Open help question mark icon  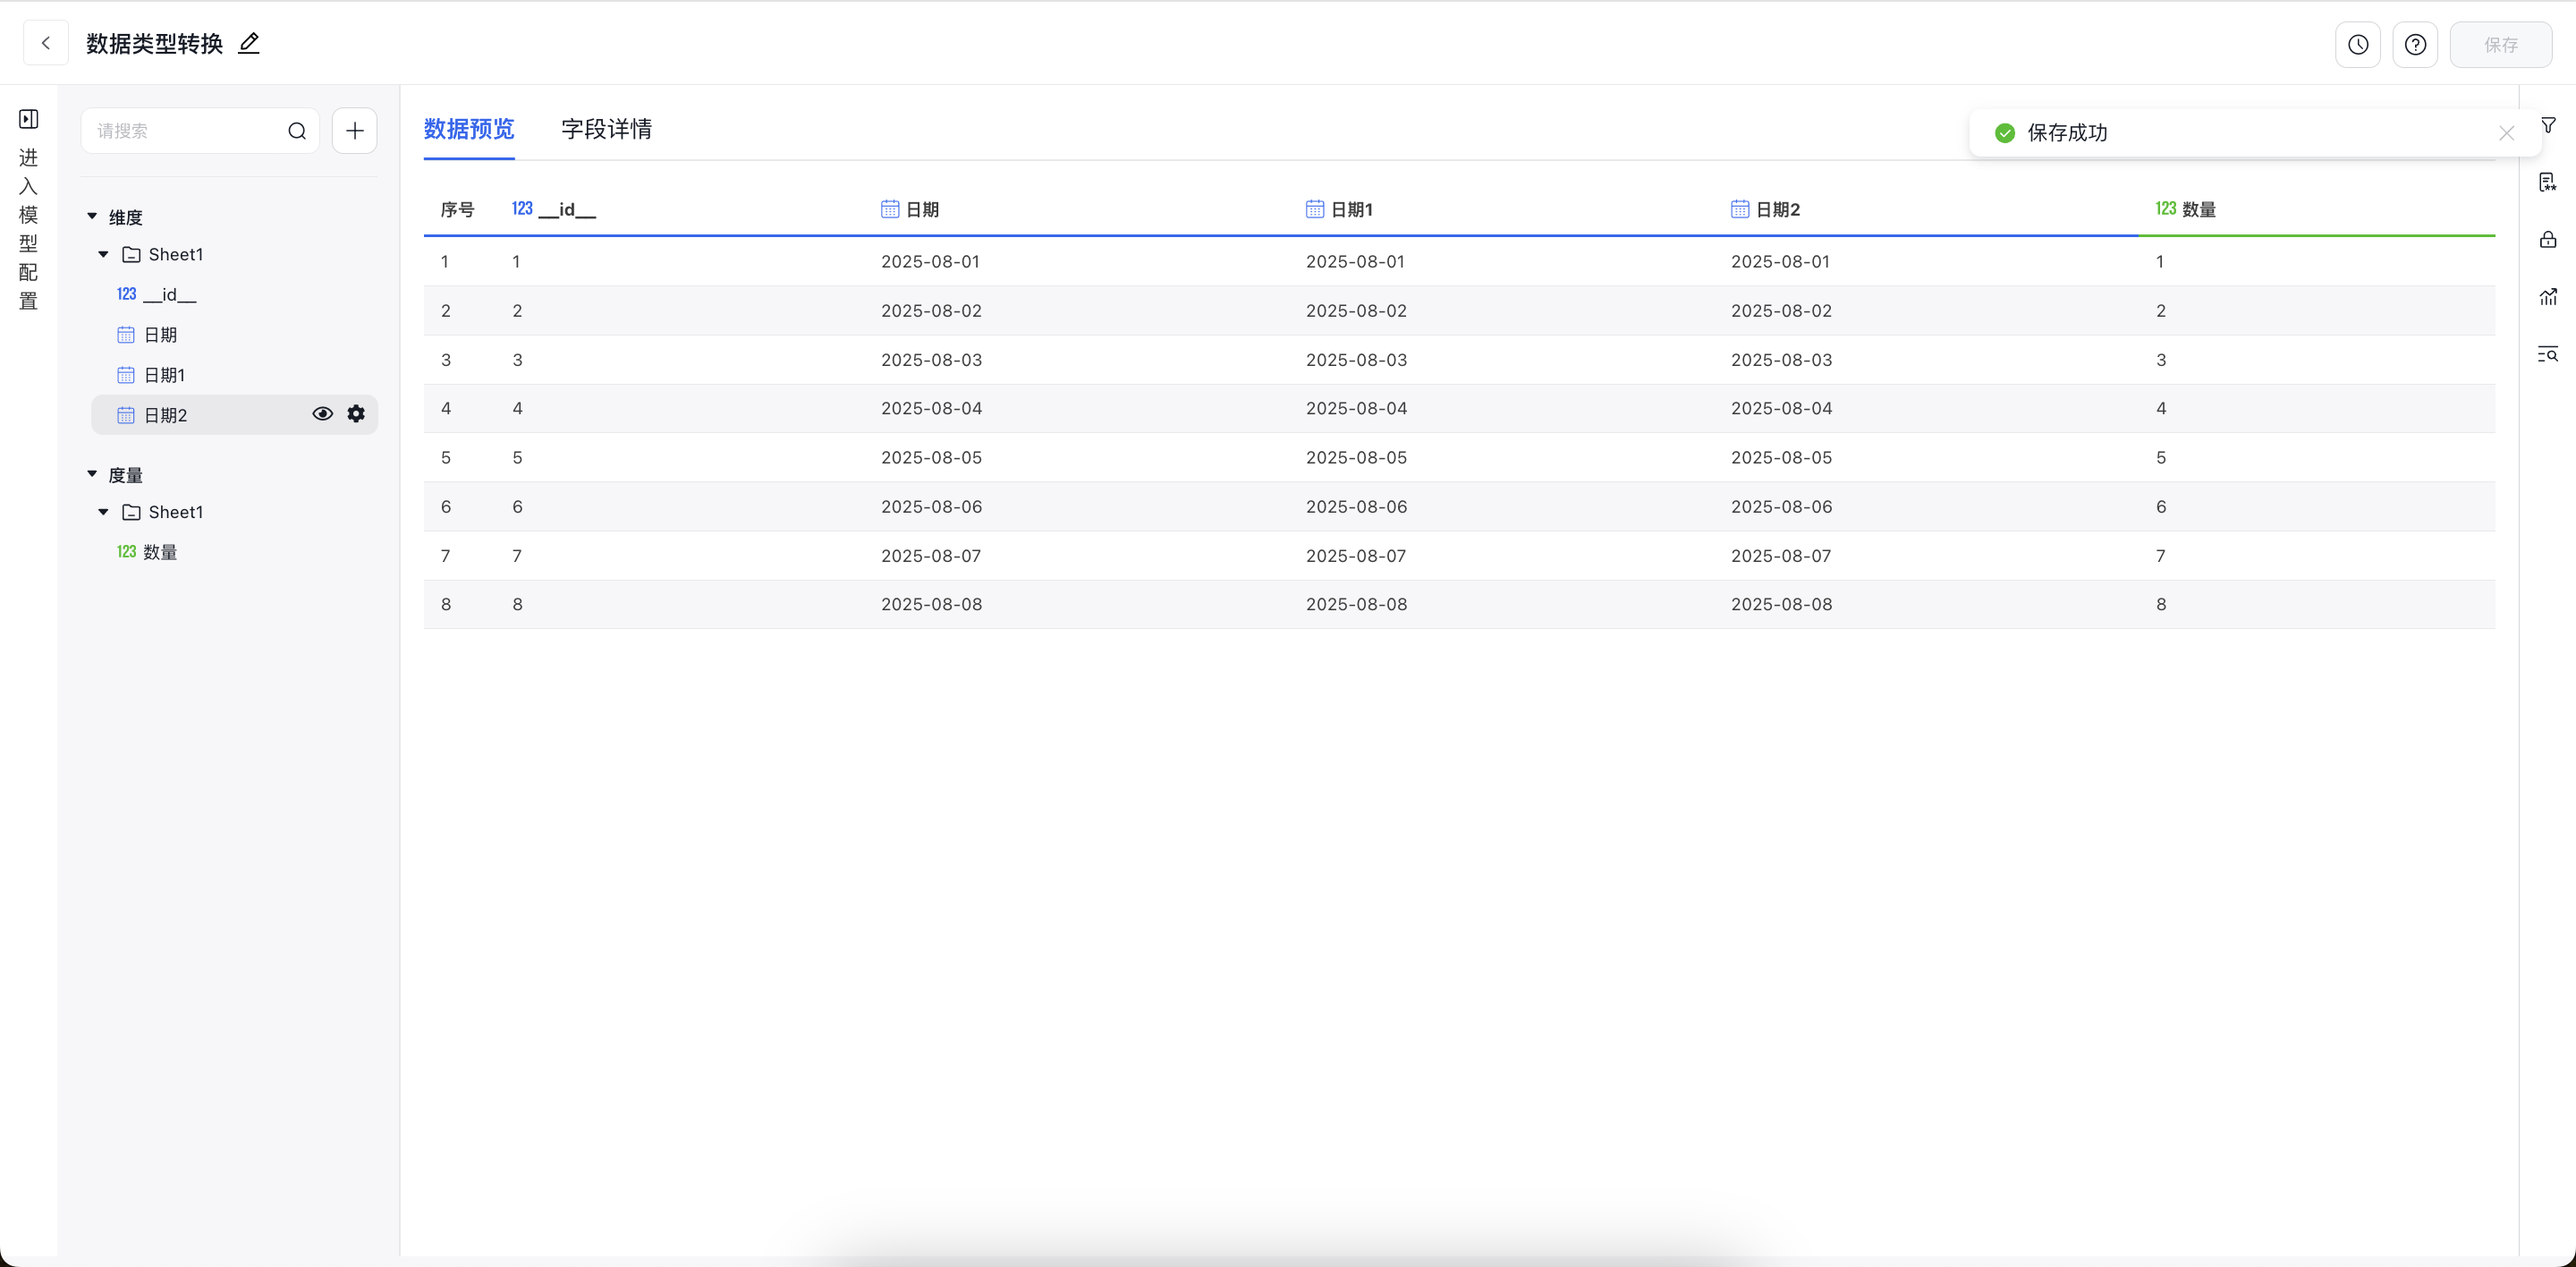[2415, 44]
